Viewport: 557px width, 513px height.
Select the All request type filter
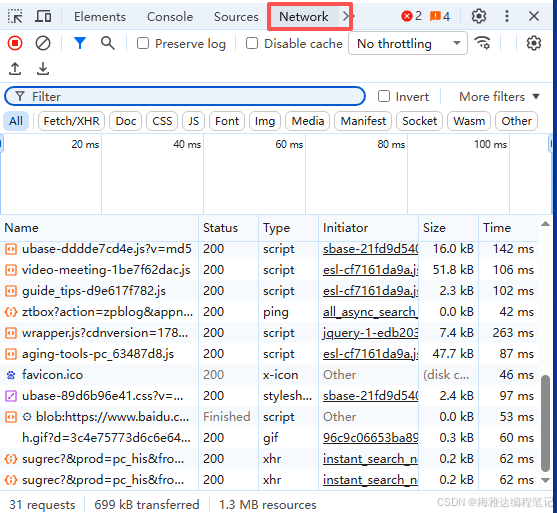click(16, 121)
